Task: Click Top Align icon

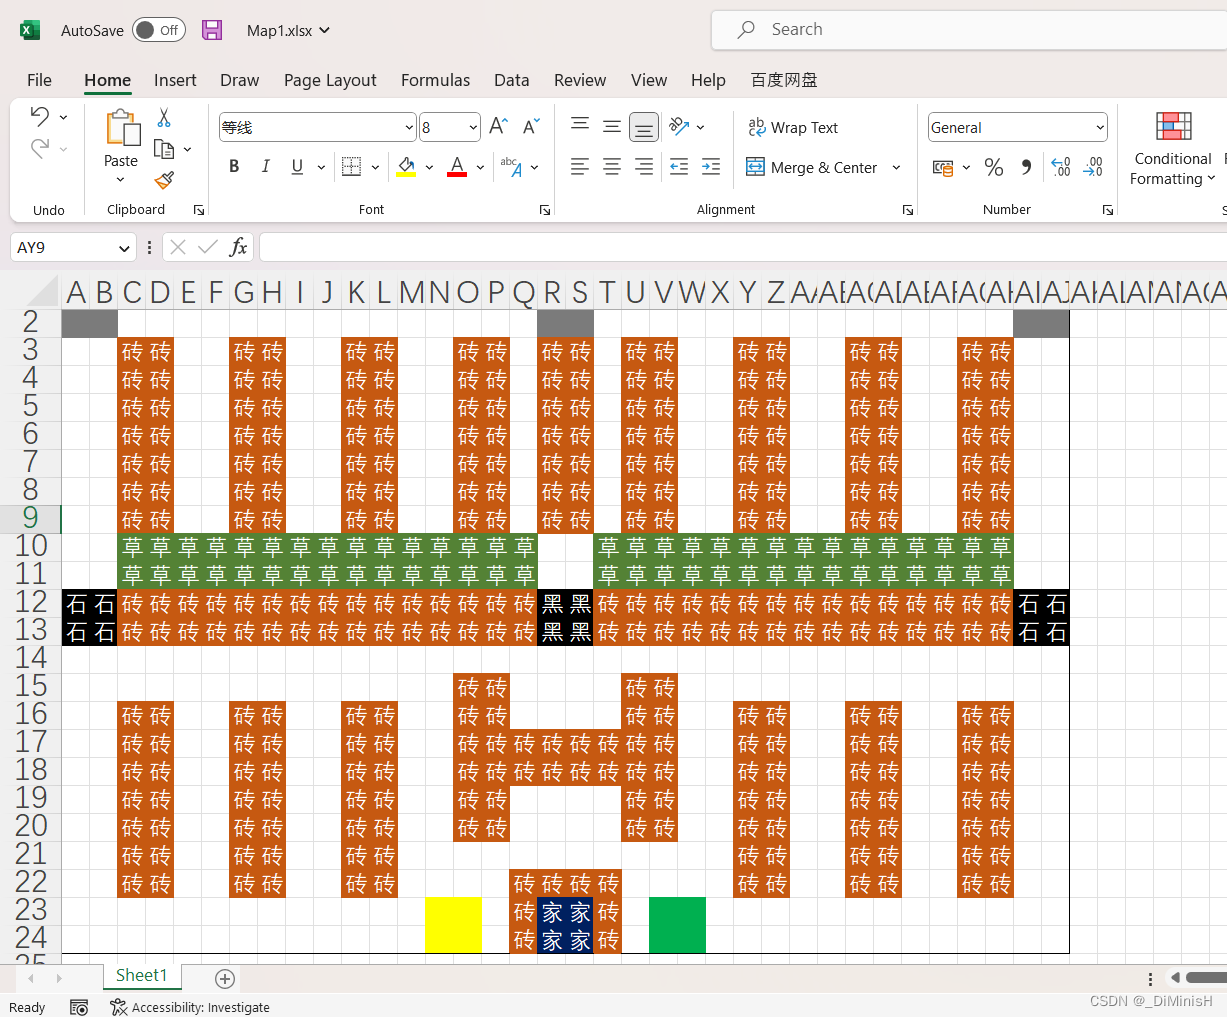Action: point(580,126)
